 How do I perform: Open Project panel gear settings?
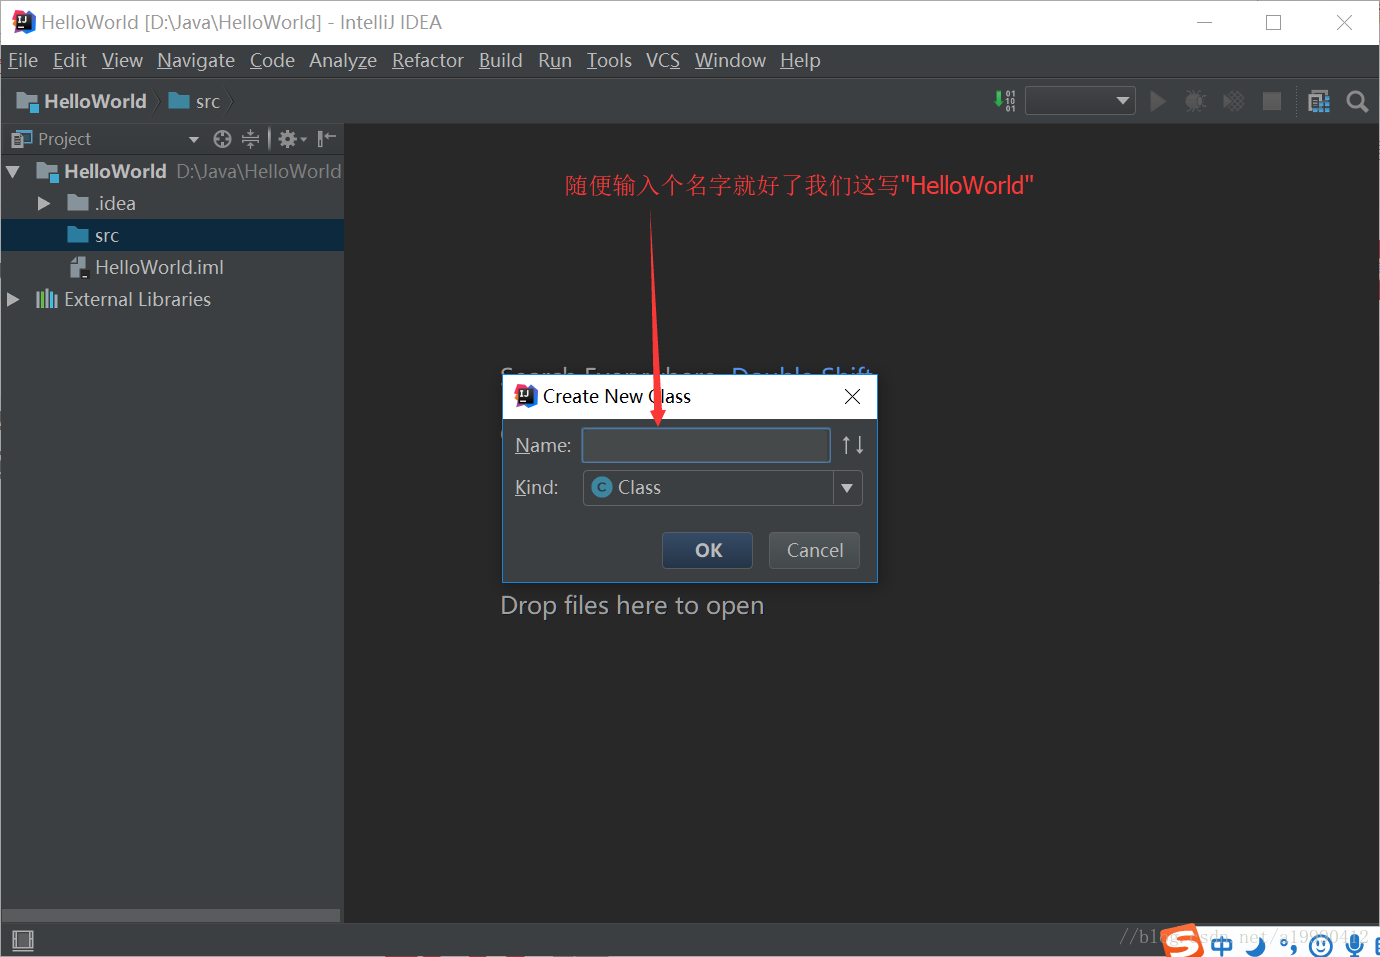click(x=291, y=139)
